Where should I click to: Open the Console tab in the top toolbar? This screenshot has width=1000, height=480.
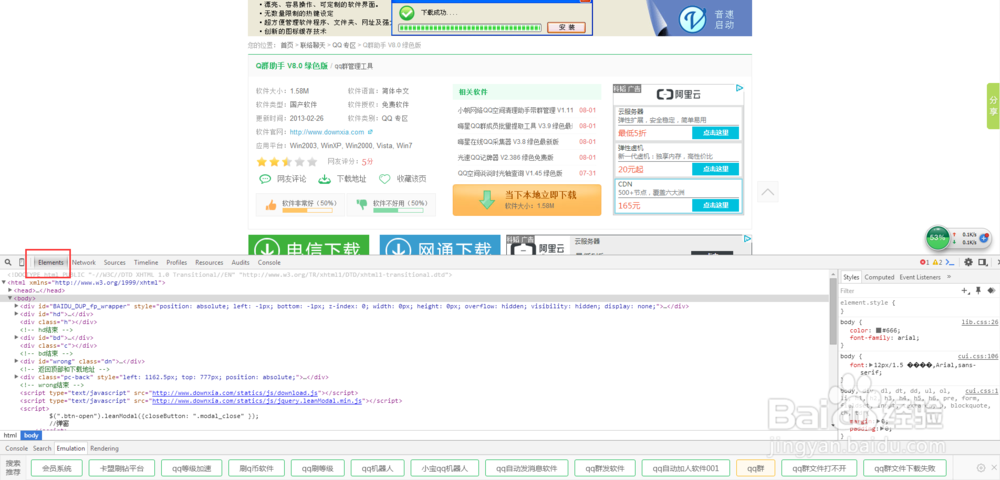click(269, 263)
